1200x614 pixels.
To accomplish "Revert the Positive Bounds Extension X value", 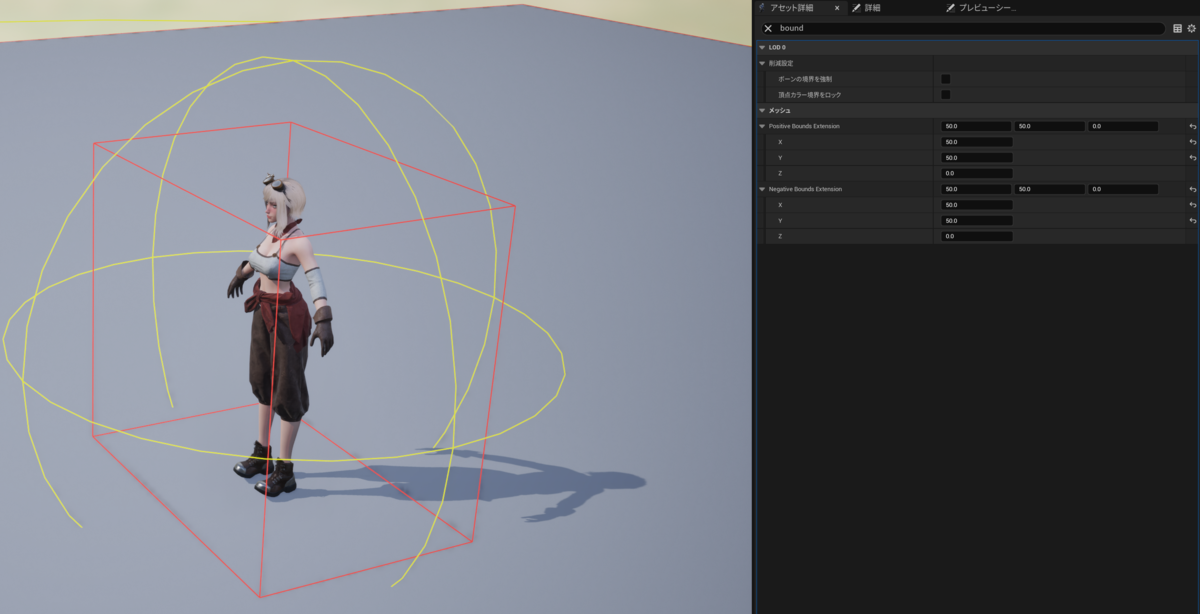I will [x=1191, y=142].
